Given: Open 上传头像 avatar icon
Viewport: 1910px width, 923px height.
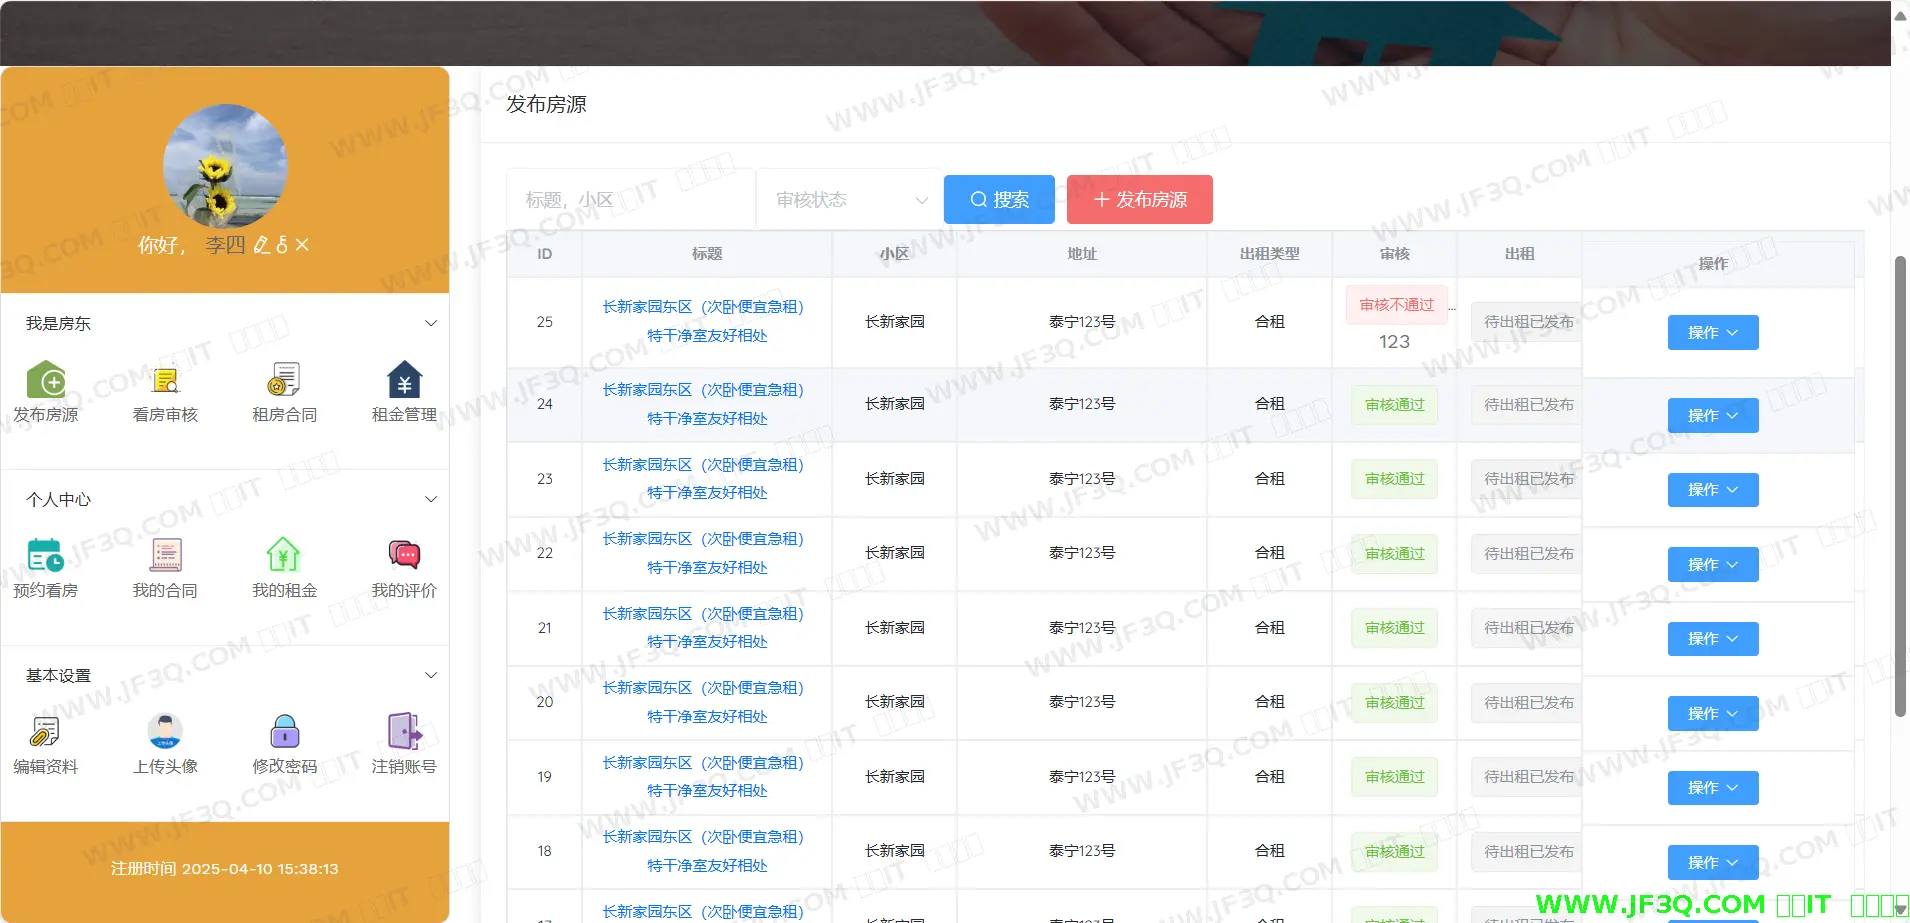Looking at the screenshot, I should pyautogui.click(x=165, y=732).
